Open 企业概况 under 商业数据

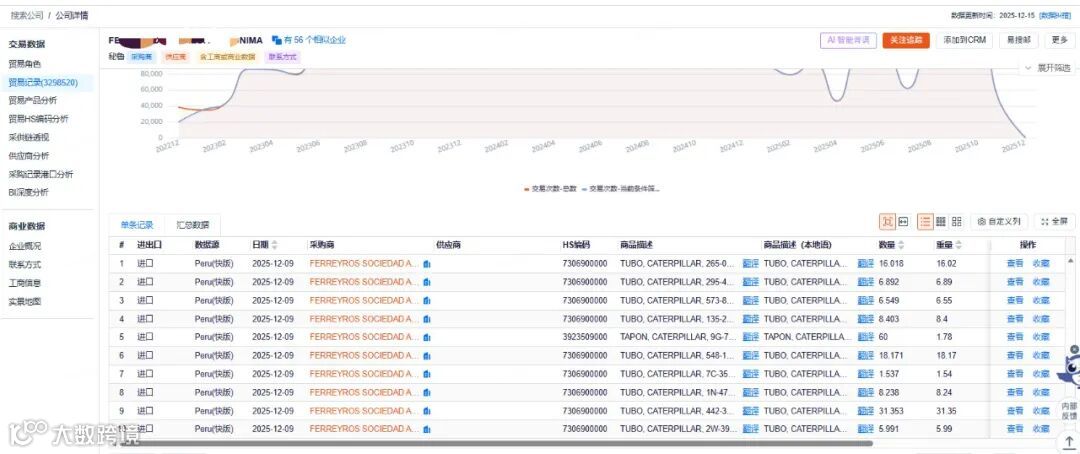[x=24, y=246]
